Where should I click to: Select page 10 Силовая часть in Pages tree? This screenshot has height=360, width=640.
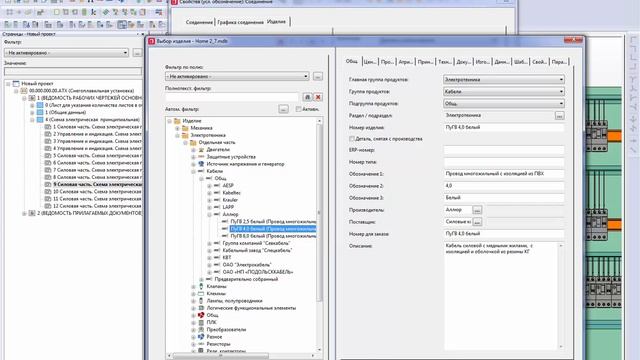pyautogui.click(x=97, y=191)
